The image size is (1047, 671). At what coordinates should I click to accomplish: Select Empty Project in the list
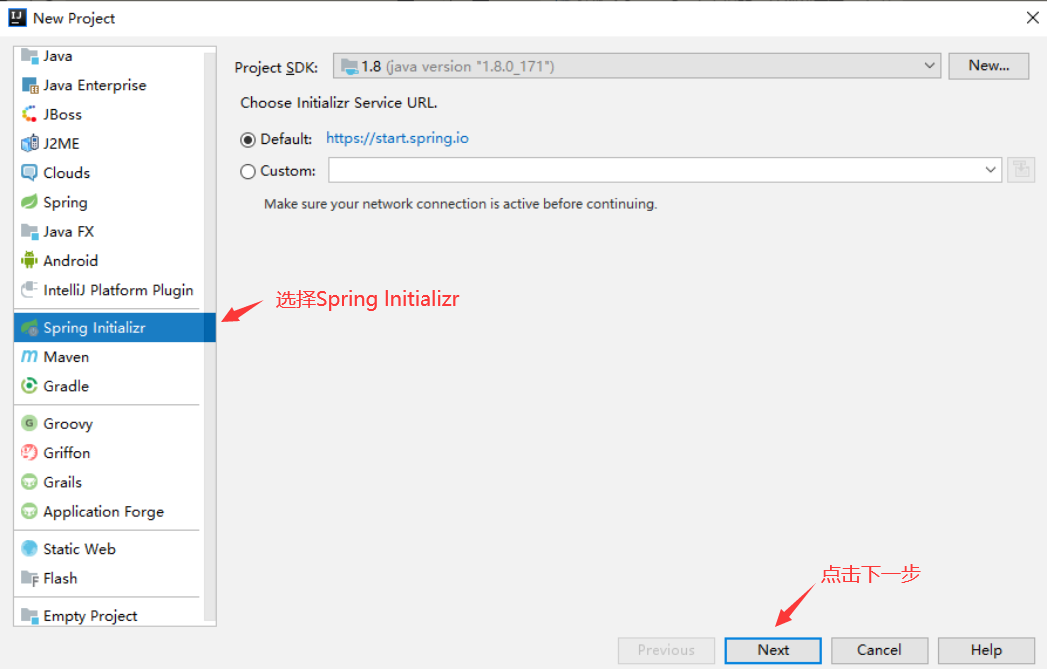pyautogui.click(x=107, y=616)
